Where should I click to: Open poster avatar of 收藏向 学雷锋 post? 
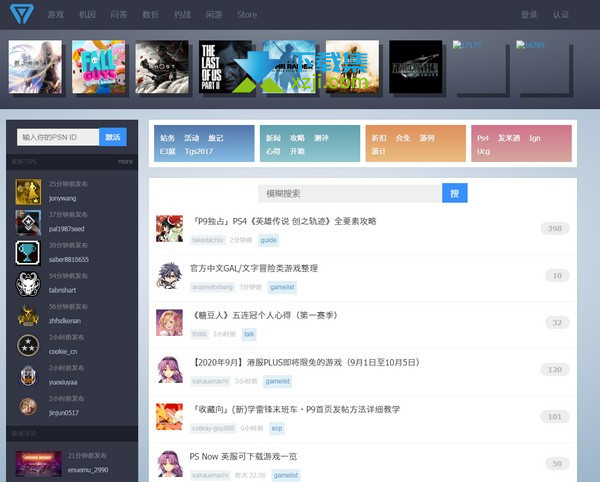pos(170,417)
